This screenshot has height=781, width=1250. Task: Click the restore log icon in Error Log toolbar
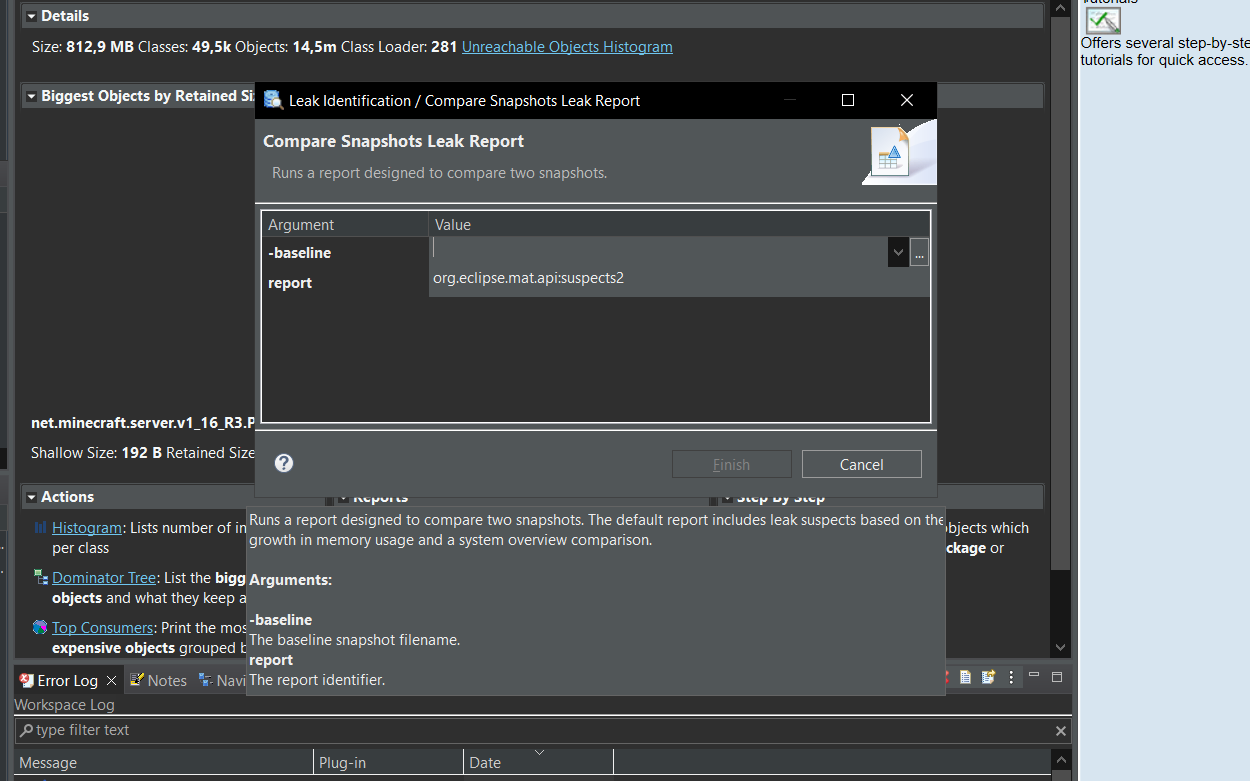[x=988, y=677]
